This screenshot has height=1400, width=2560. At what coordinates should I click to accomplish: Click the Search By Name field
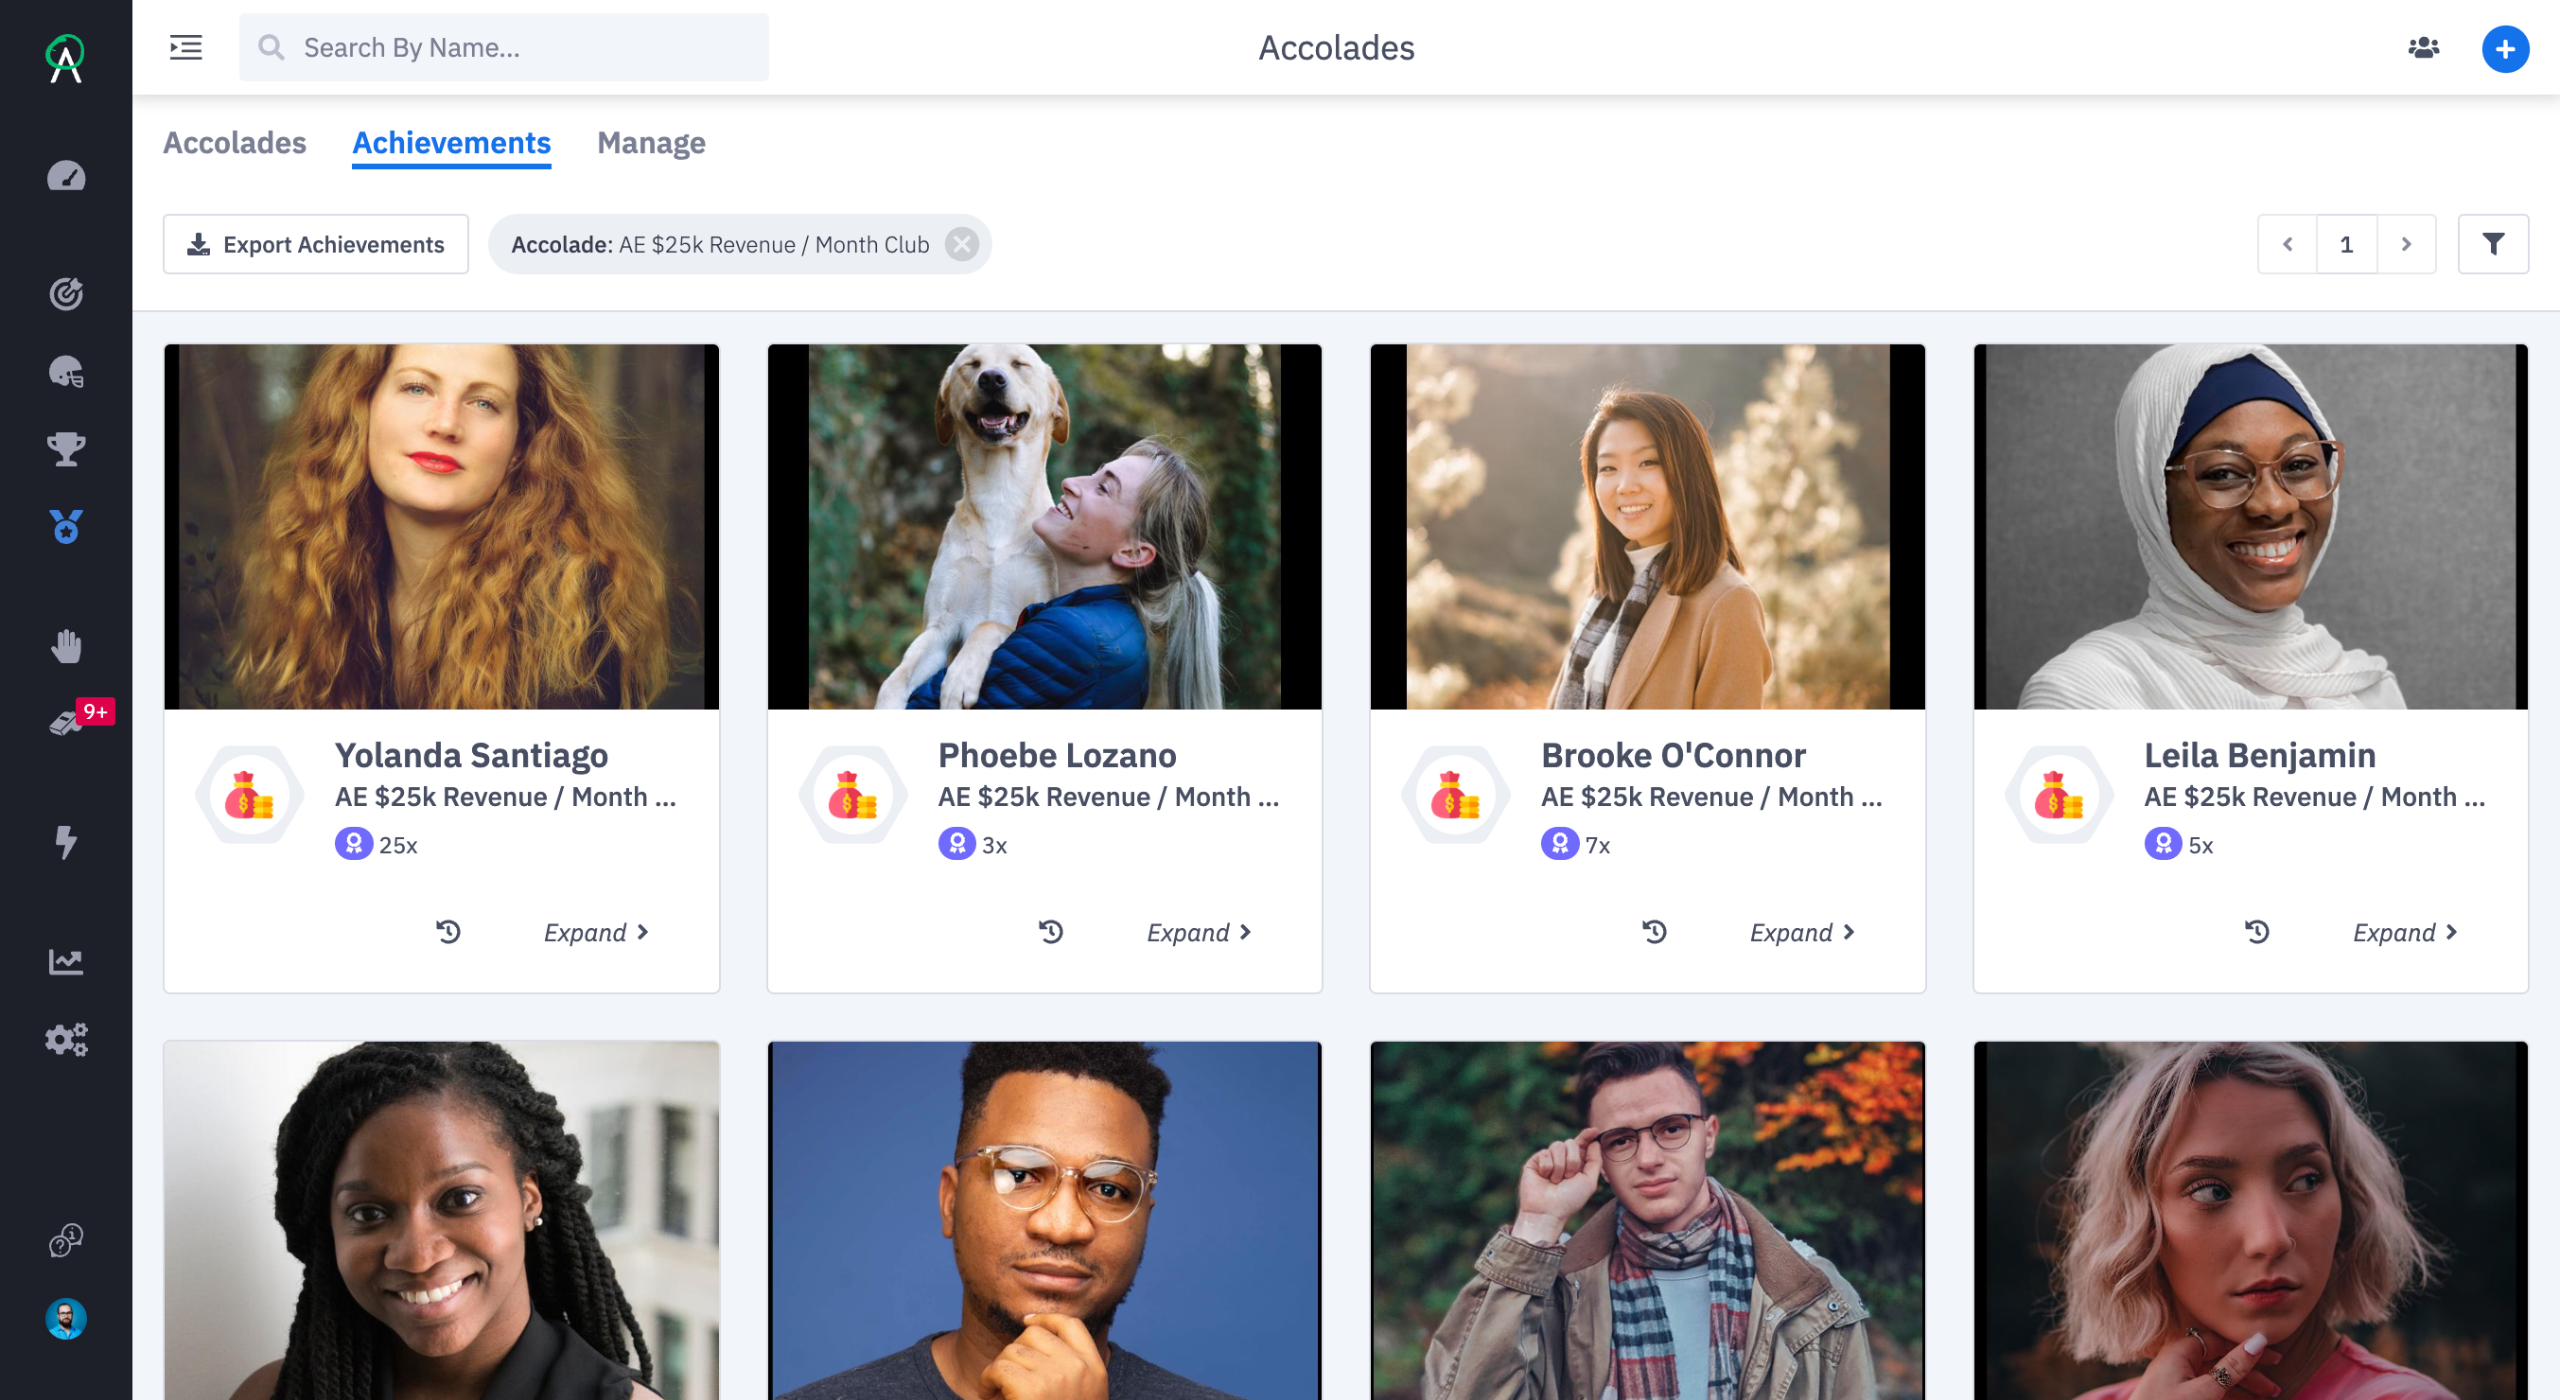520,48
